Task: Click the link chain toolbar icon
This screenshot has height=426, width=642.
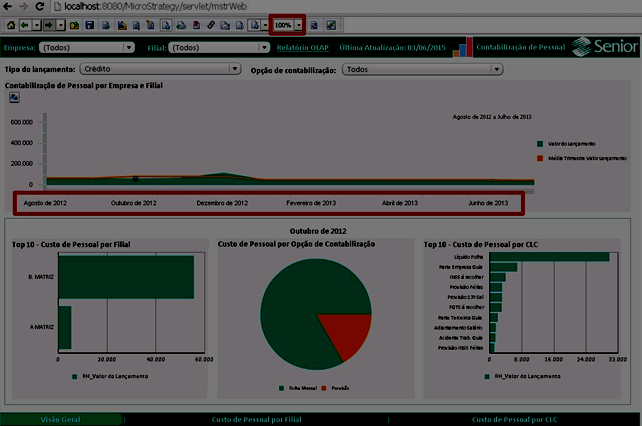Action: 210,24
